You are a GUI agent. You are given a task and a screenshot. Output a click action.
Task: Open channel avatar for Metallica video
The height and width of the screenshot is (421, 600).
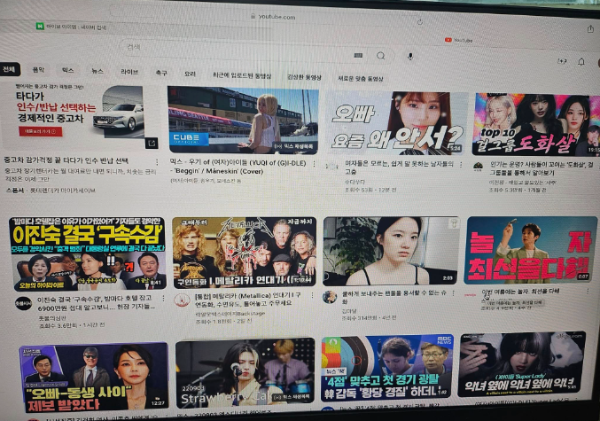tap(182, 300)
